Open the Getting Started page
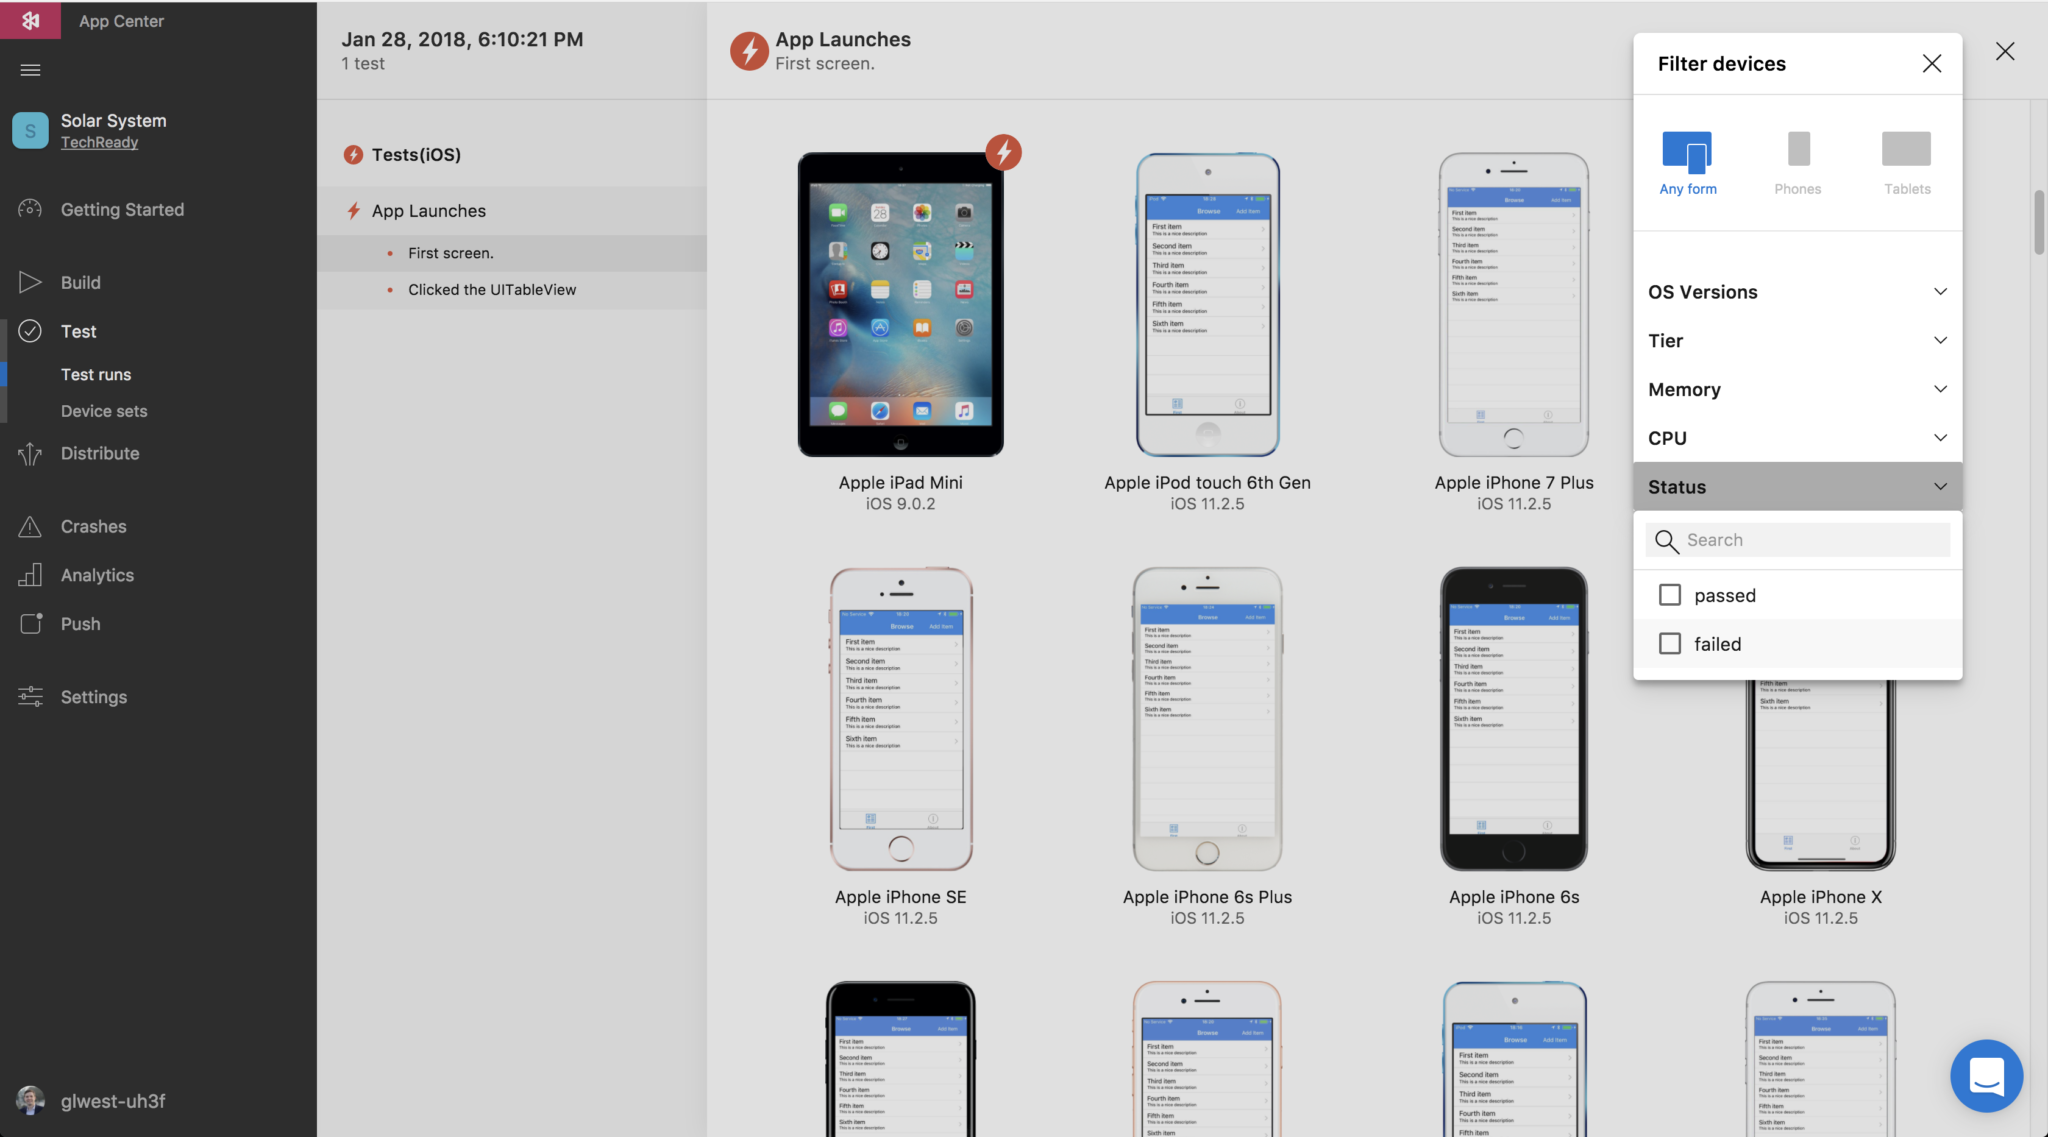The height and width of the screenshot is (1137, 2048). [122, 209]
